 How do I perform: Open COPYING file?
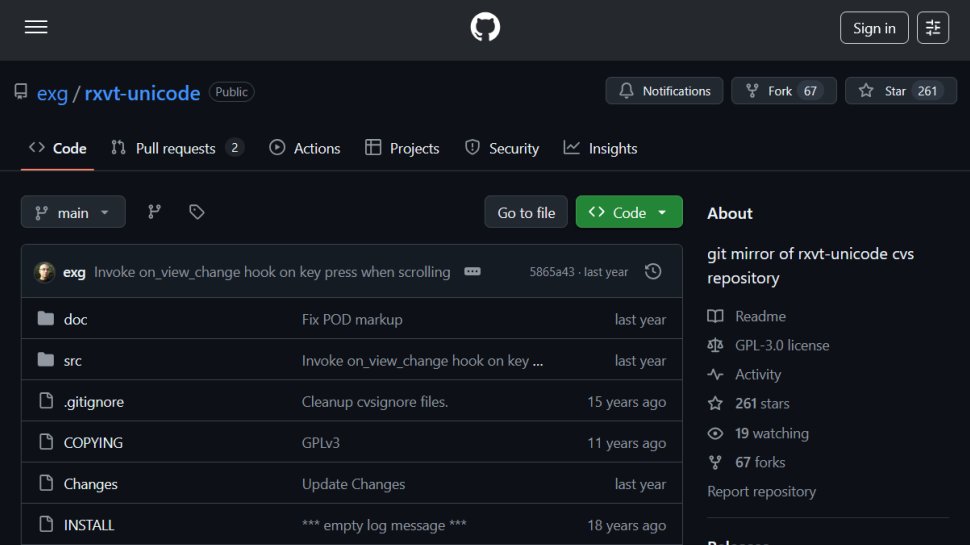click(93, 443)
